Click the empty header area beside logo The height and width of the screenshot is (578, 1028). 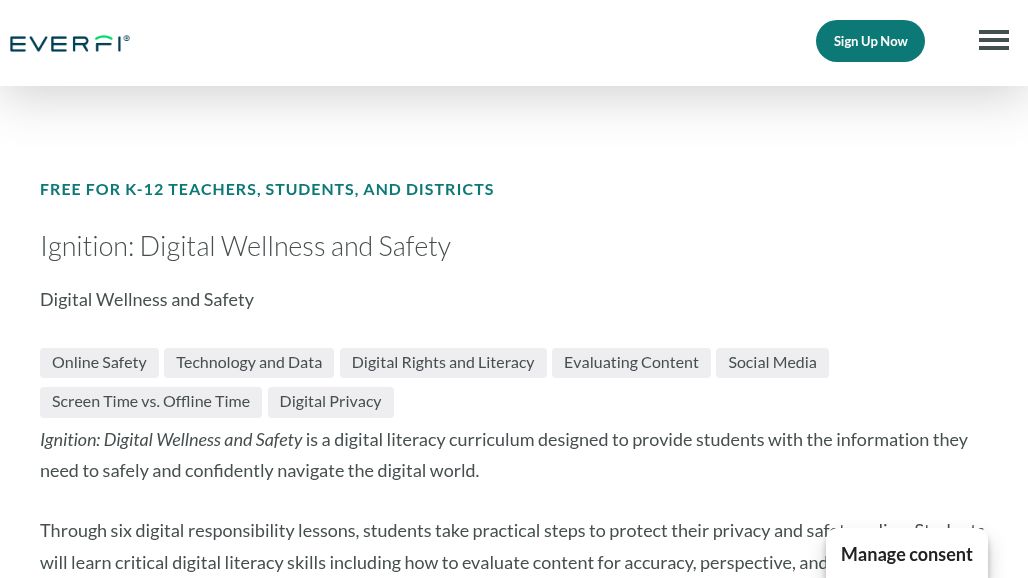point(472,43)
